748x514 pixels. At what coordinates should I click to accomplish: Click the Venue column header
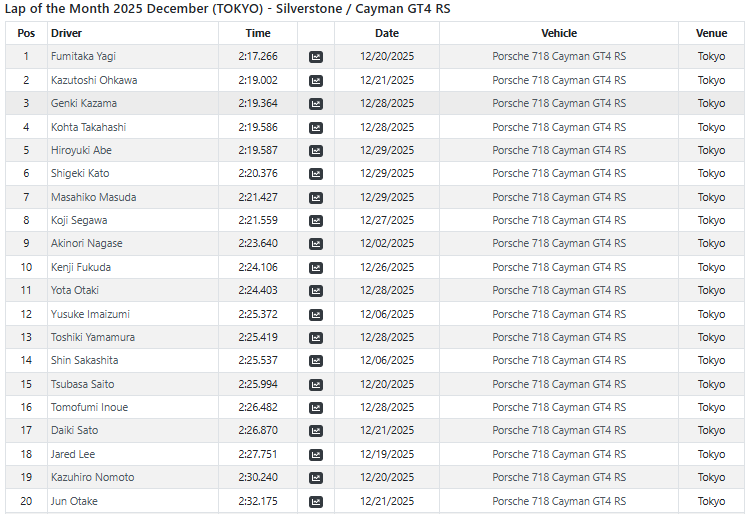click(x=711, y=33)
